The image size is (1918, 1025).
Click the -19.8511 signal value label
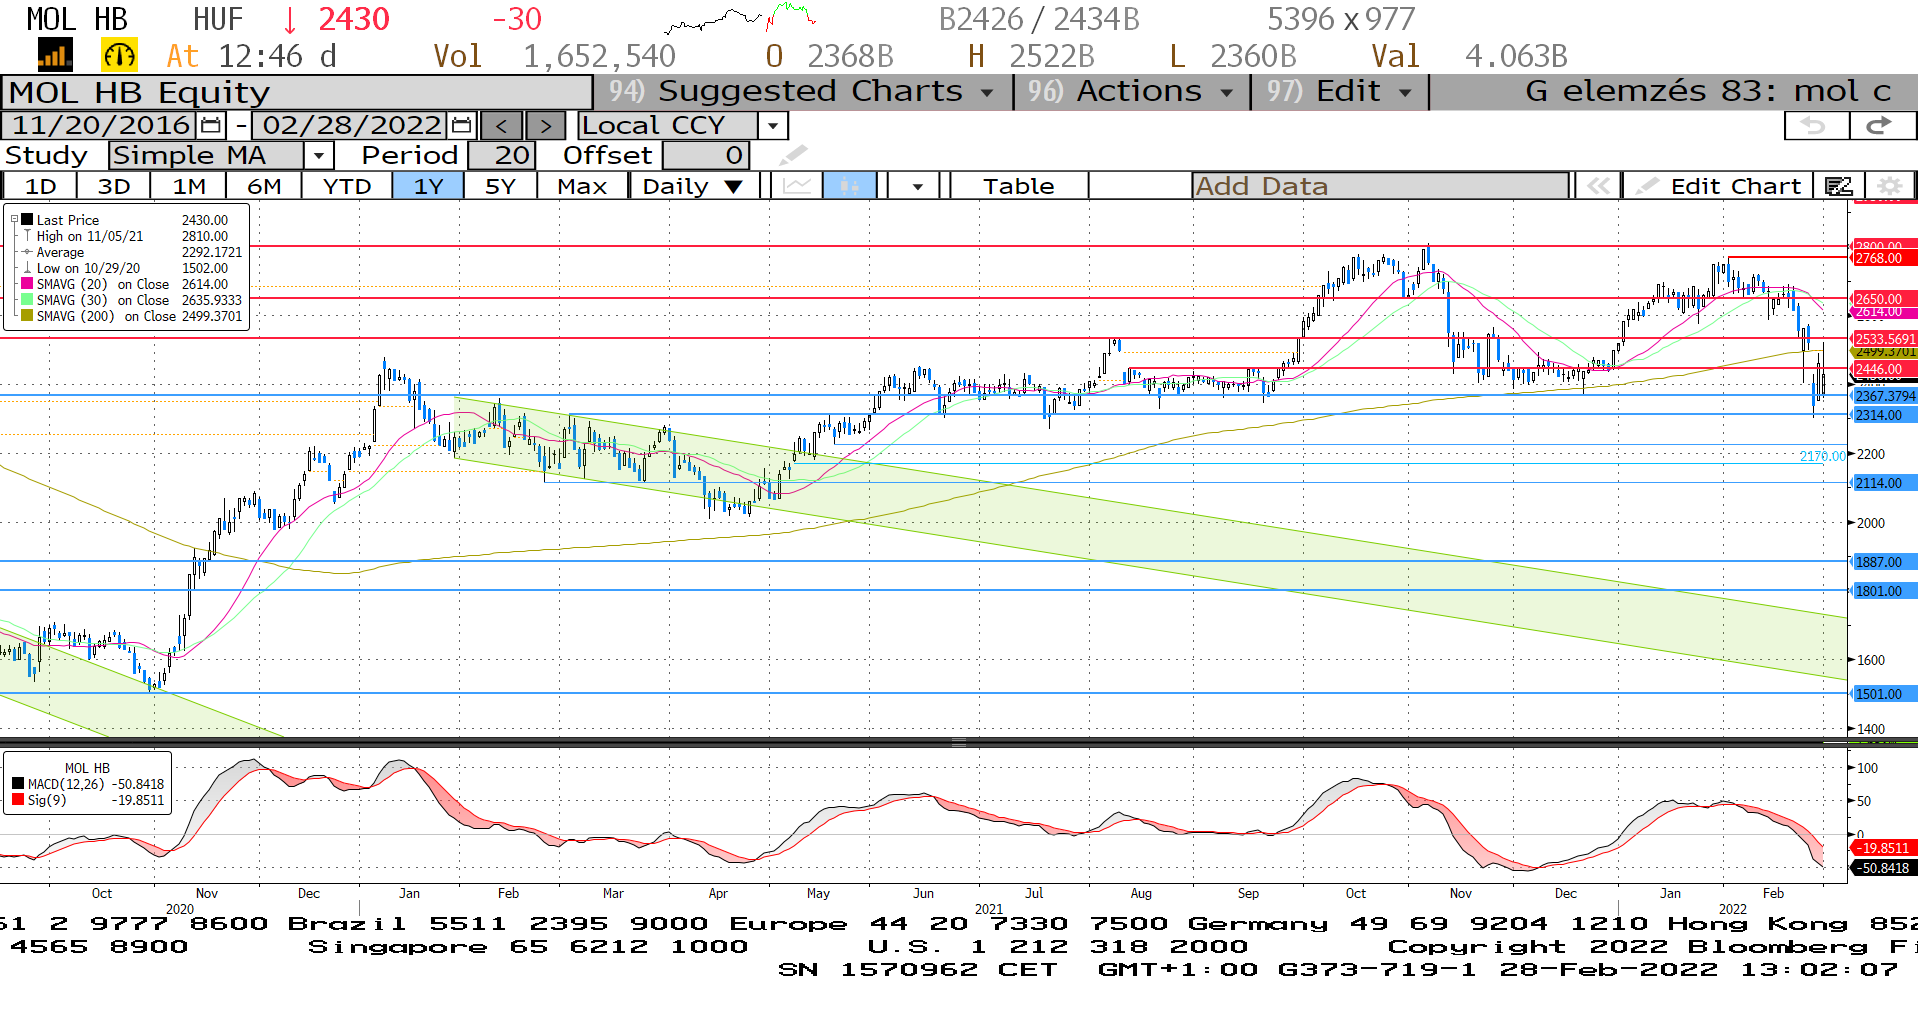(x=1884, y=848)
